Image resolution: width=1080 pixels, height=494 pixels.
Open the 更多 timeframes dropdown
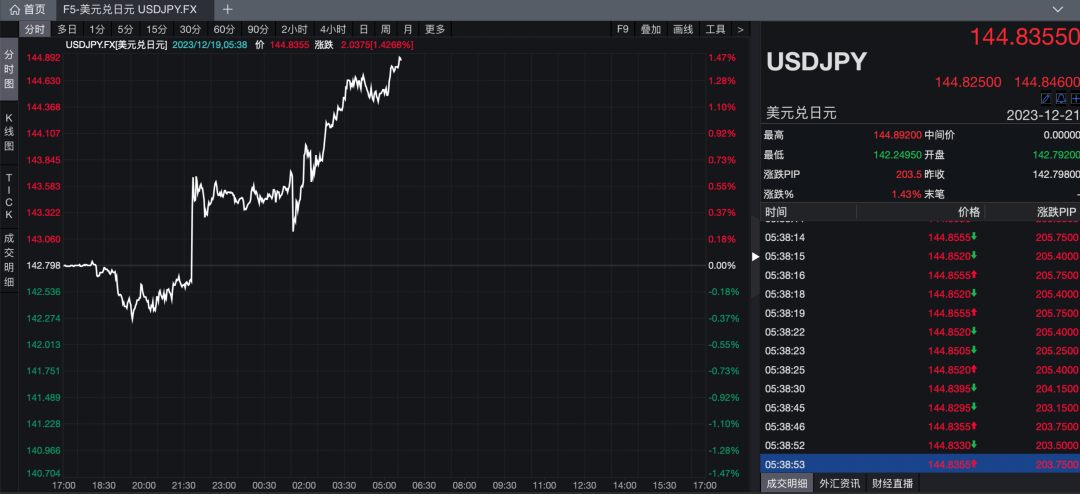click(x=435, y=29)
